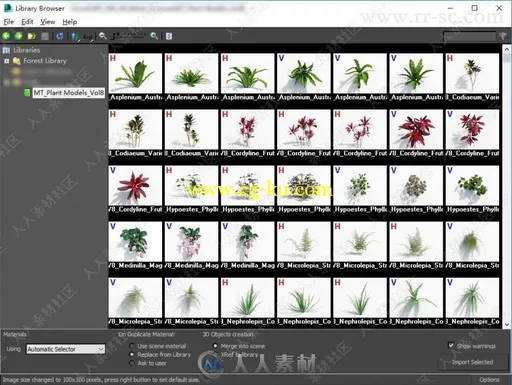Open the Edit menu
This screenshot has height=385, width=512.
(x=27, y=22)
